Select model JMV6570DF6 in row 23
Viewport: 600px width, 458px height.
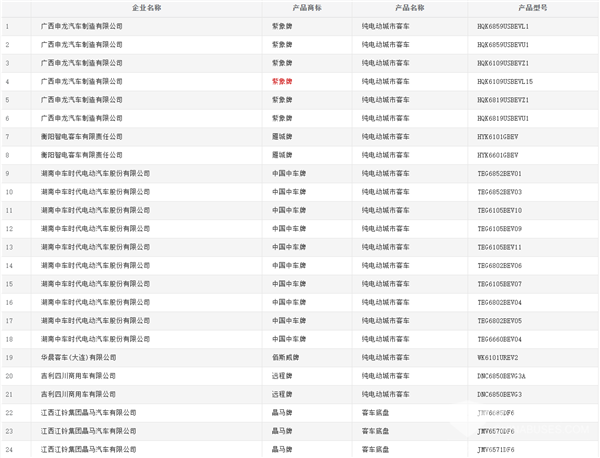pos(499,431)
